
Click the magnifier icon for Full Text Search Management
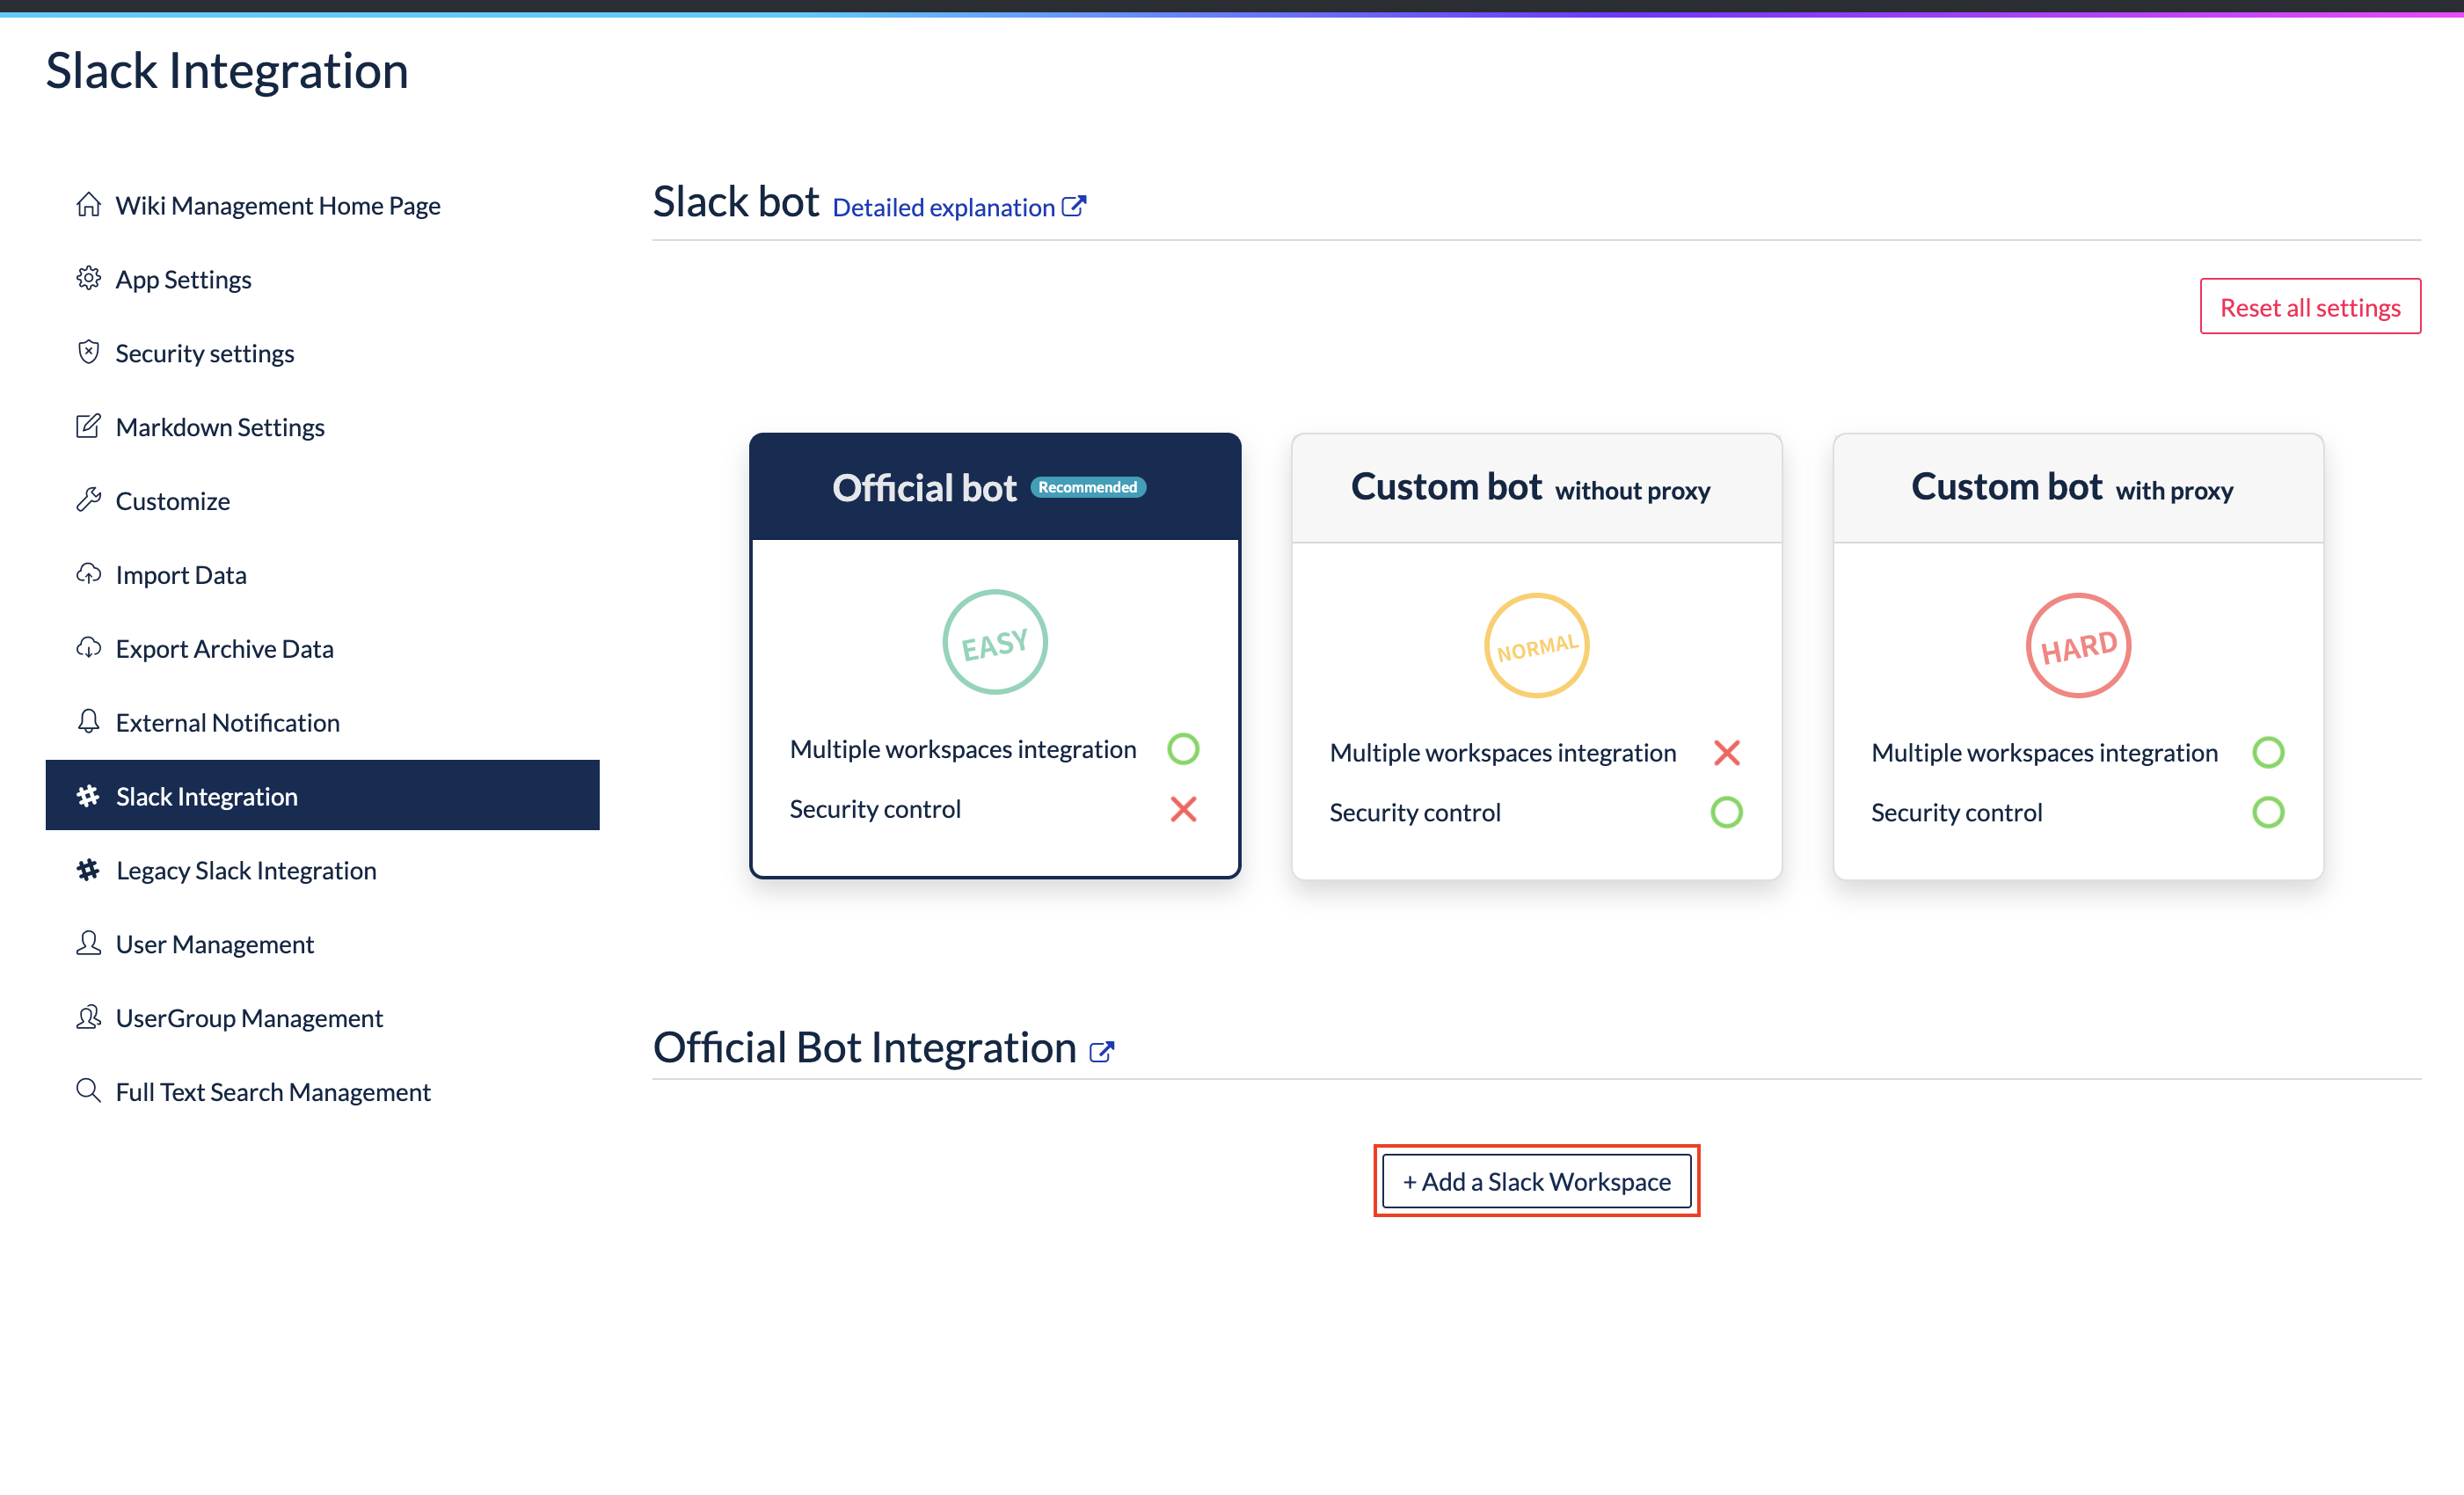coord(88,1091)
